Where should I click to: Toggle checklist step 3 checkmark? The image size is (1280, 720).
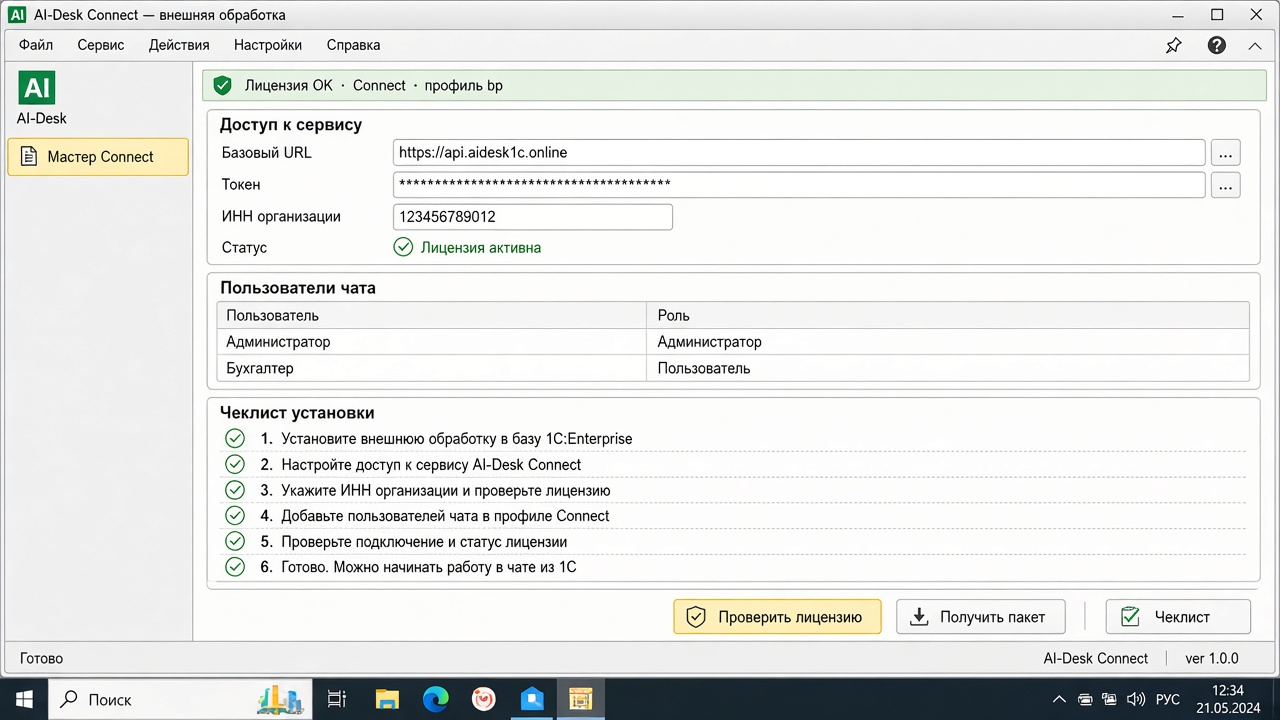pyautogui.click(x=235, y=490)
